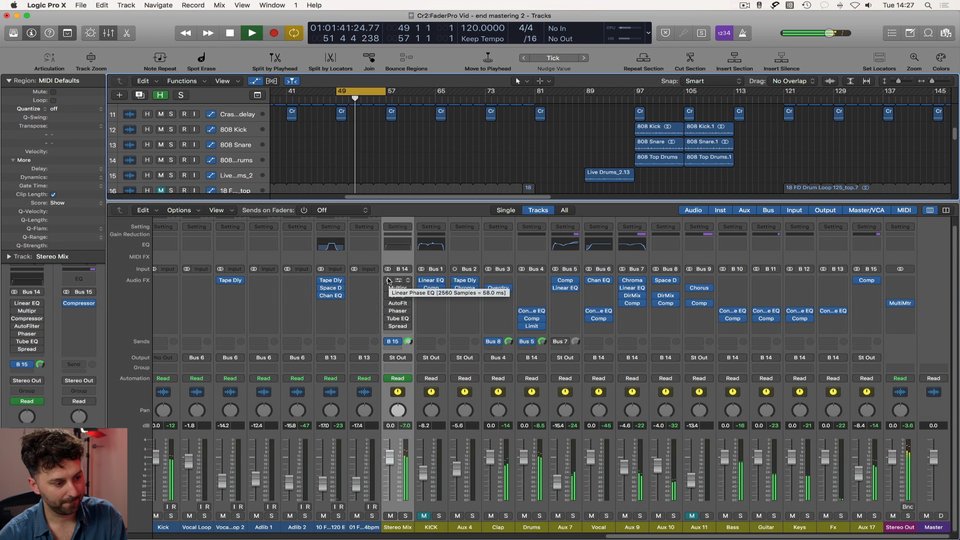Toggle the Mute checkbox in region inspector
The height and width of the screenshot is (540, 960).
click(53, 91)
